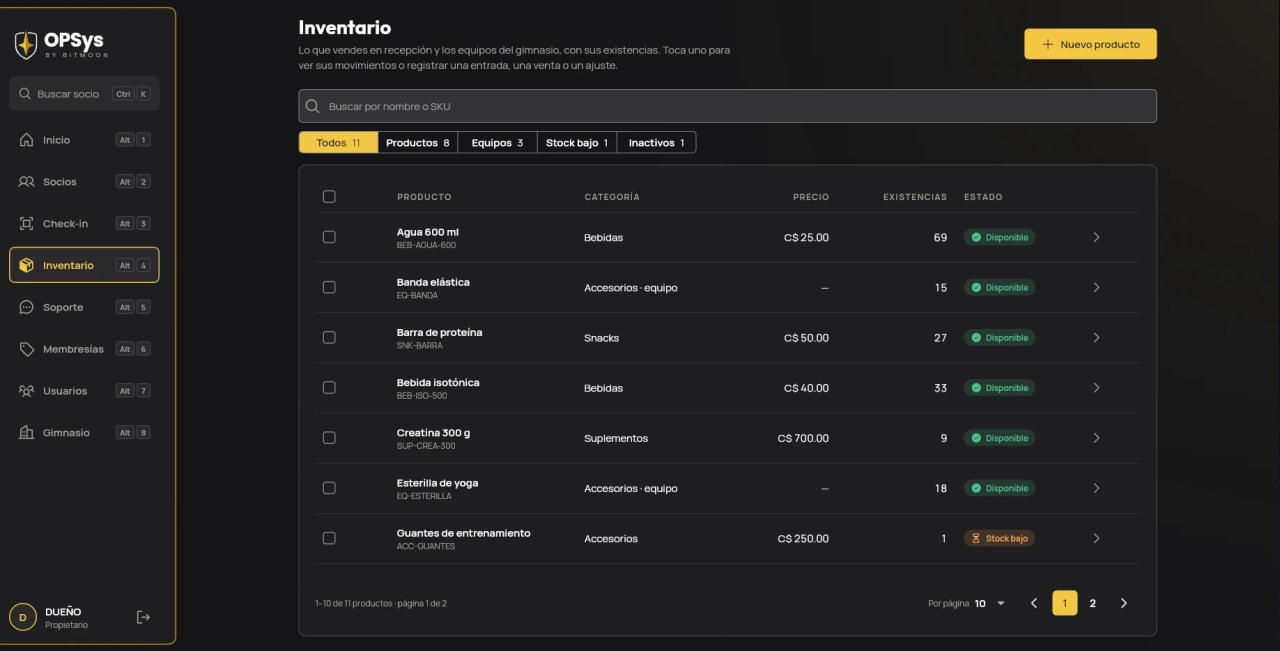Click the Disponible badge for Esterilla de yoga
Viewport: 1280px width, 651px height.
point(999,488)
